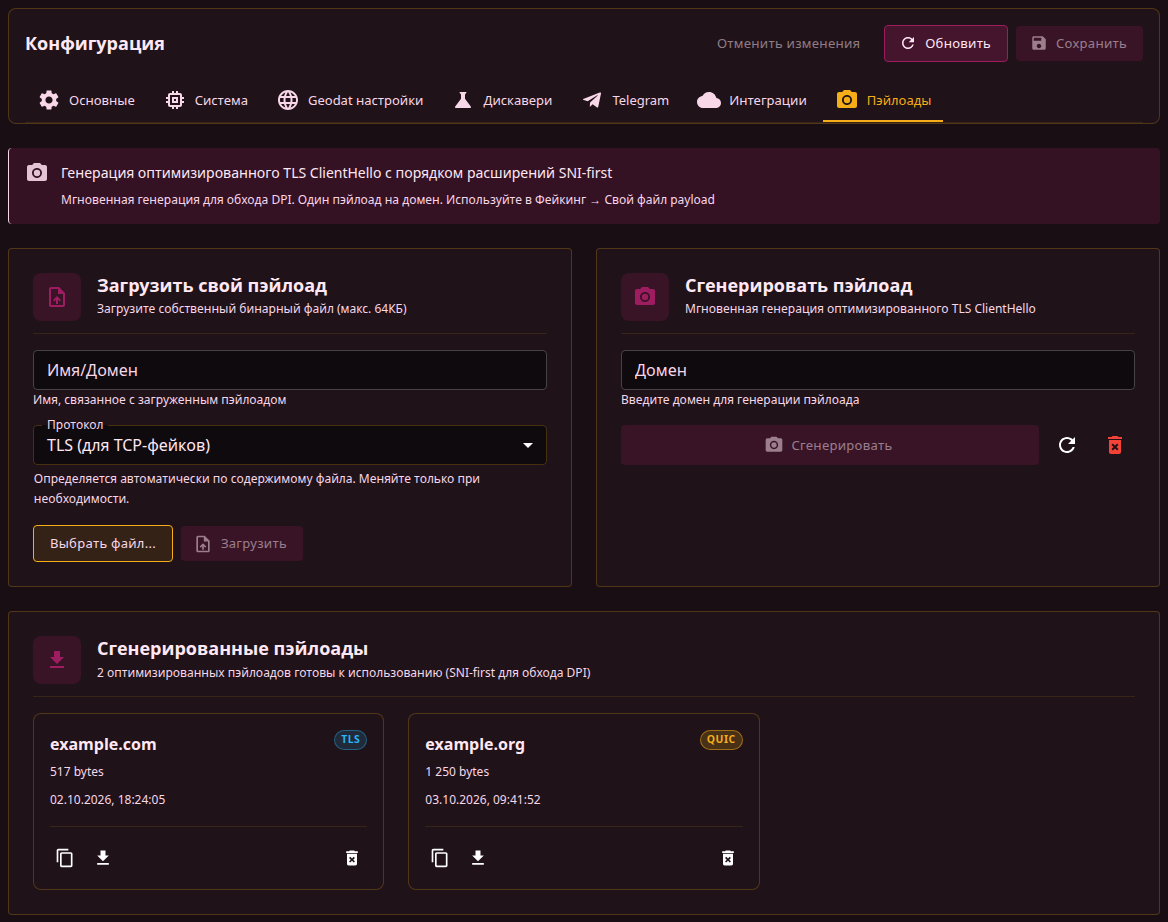Screen dimensions: 1168x922
Task: Copy the example.org payload
Action: (x=439, y=858)
